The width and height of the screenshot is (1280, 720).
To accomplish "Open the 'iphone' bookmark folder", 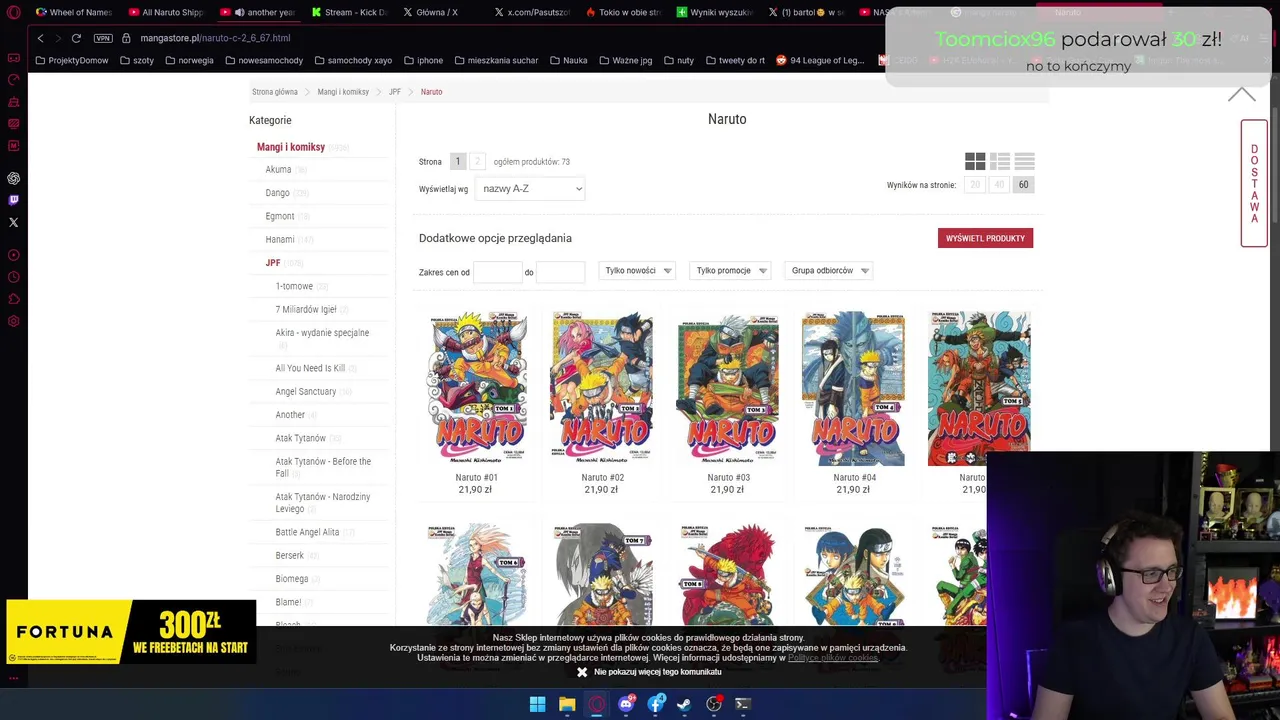I will coord(423,60).
